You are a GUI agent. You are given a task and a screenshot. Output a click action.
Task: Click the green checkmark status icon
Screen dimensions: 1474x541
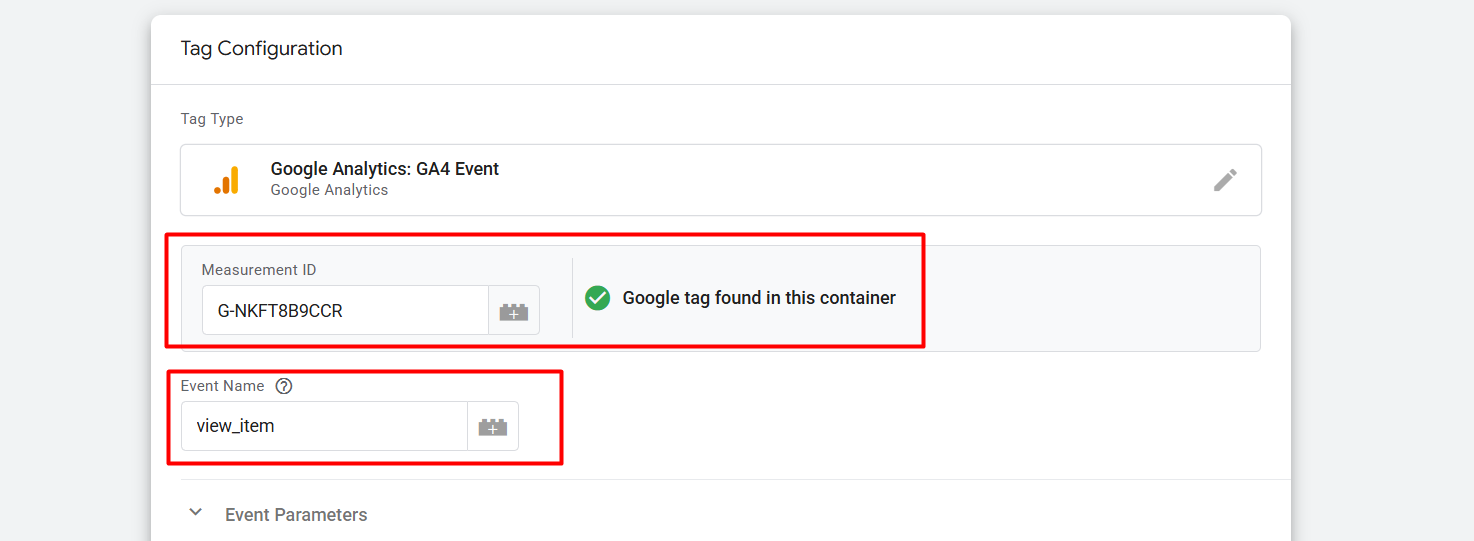597,298
